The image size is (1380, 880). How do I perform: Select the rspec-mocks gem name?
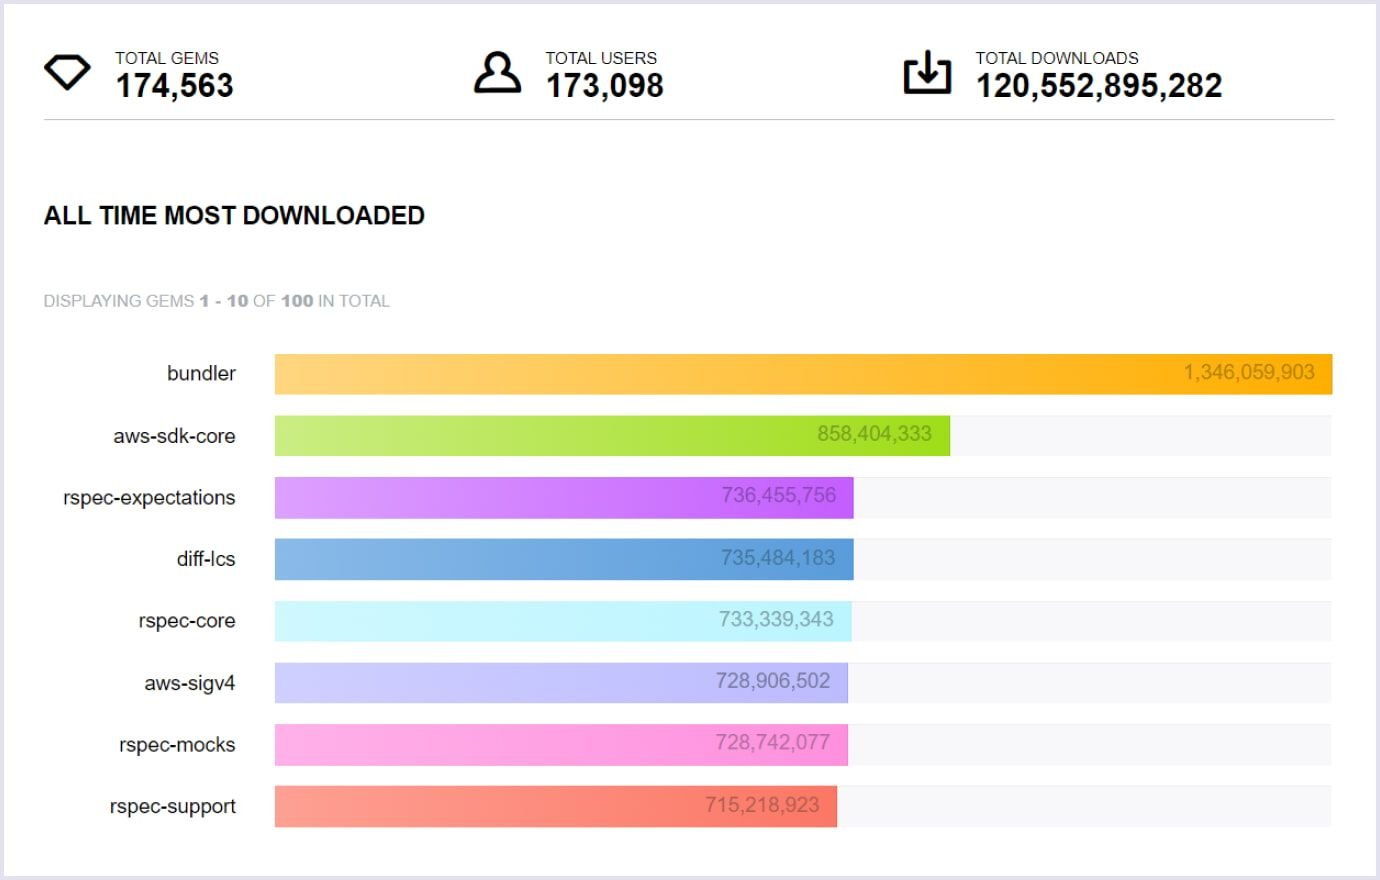177,745
